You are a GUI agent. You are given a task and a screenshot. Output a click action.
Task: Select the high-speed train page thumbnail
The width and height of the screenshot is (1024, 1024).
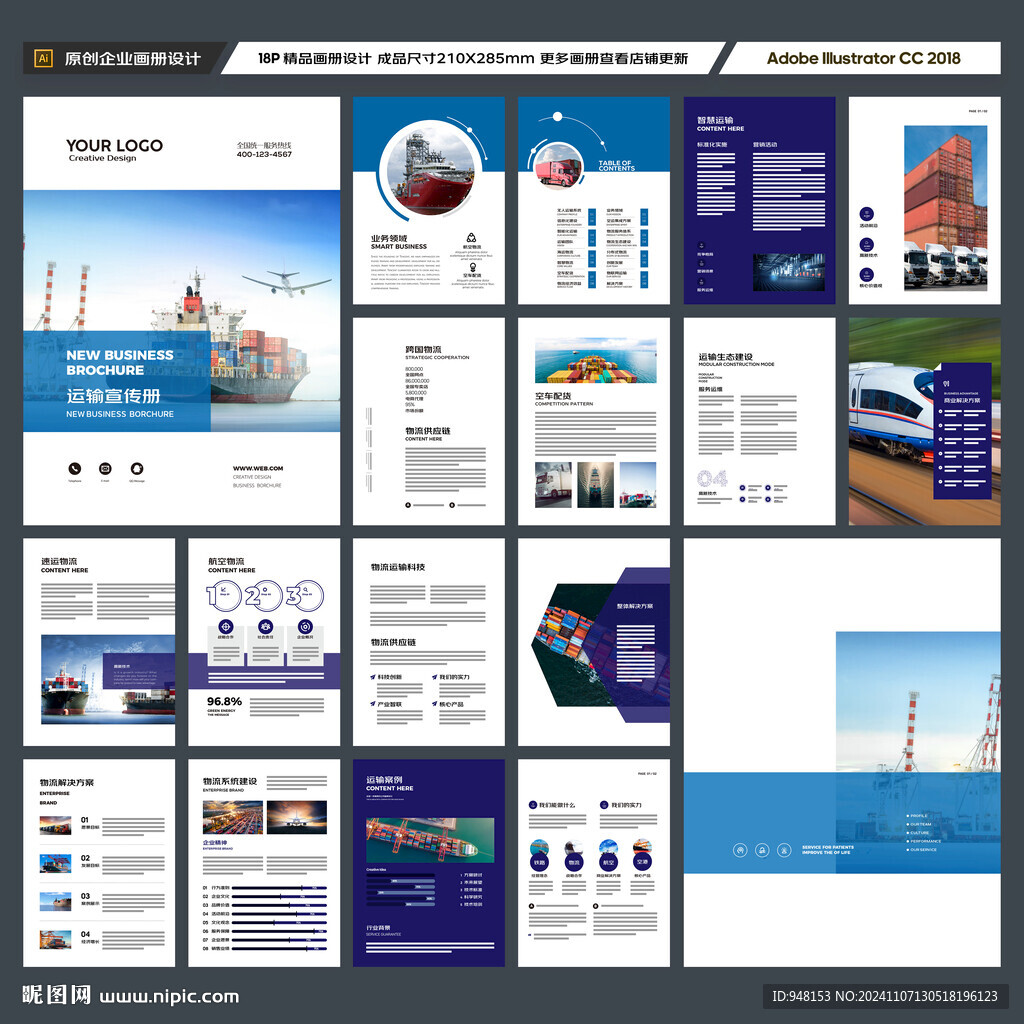925,421
